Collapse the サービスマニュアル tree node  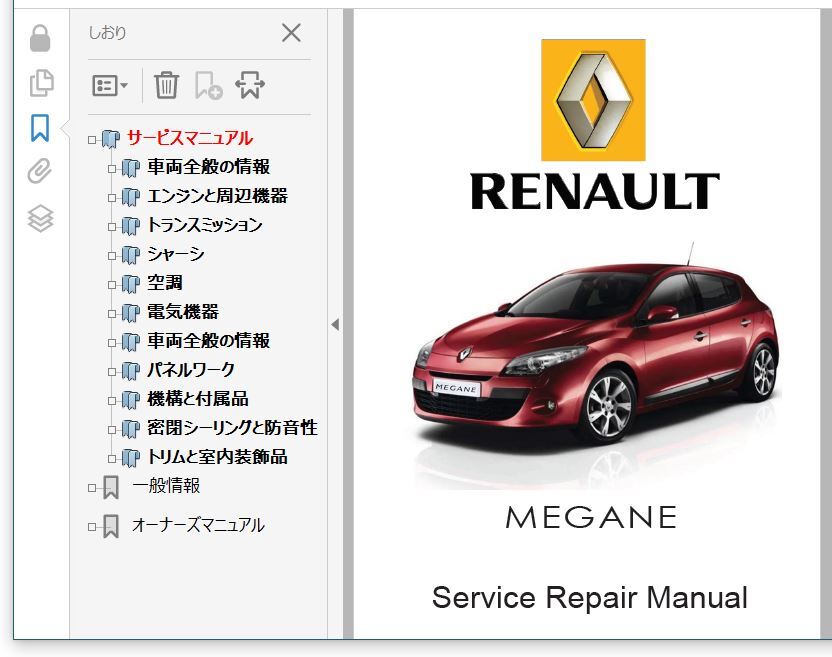click(92, 140)
